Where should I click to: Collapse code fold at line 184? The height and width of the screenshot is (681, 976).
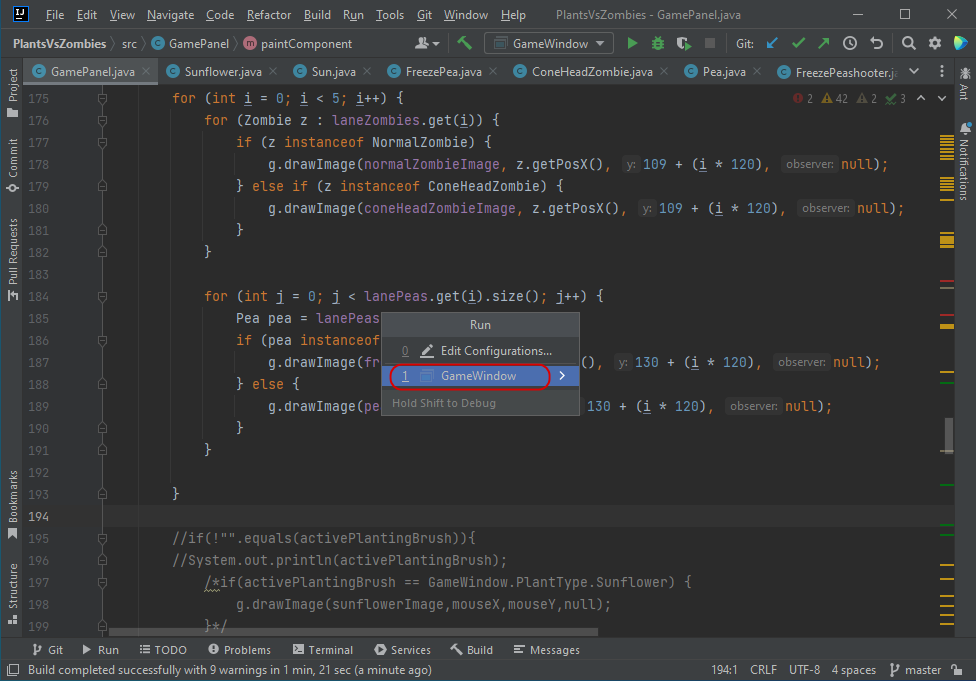(102, 296)
